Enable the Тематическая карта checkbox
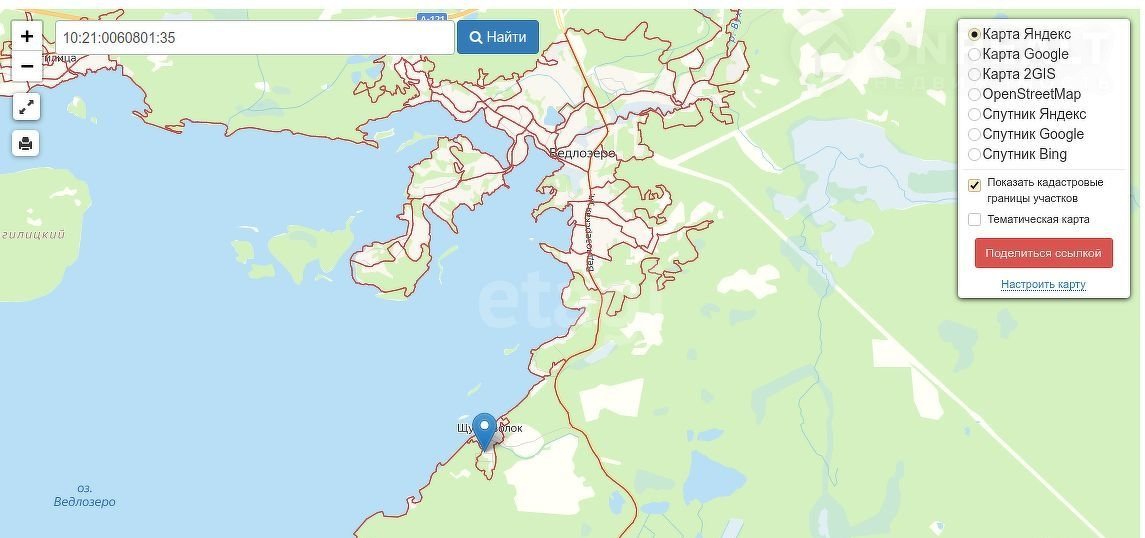This screenshot has width=1145, height=538. pos(974,220)
